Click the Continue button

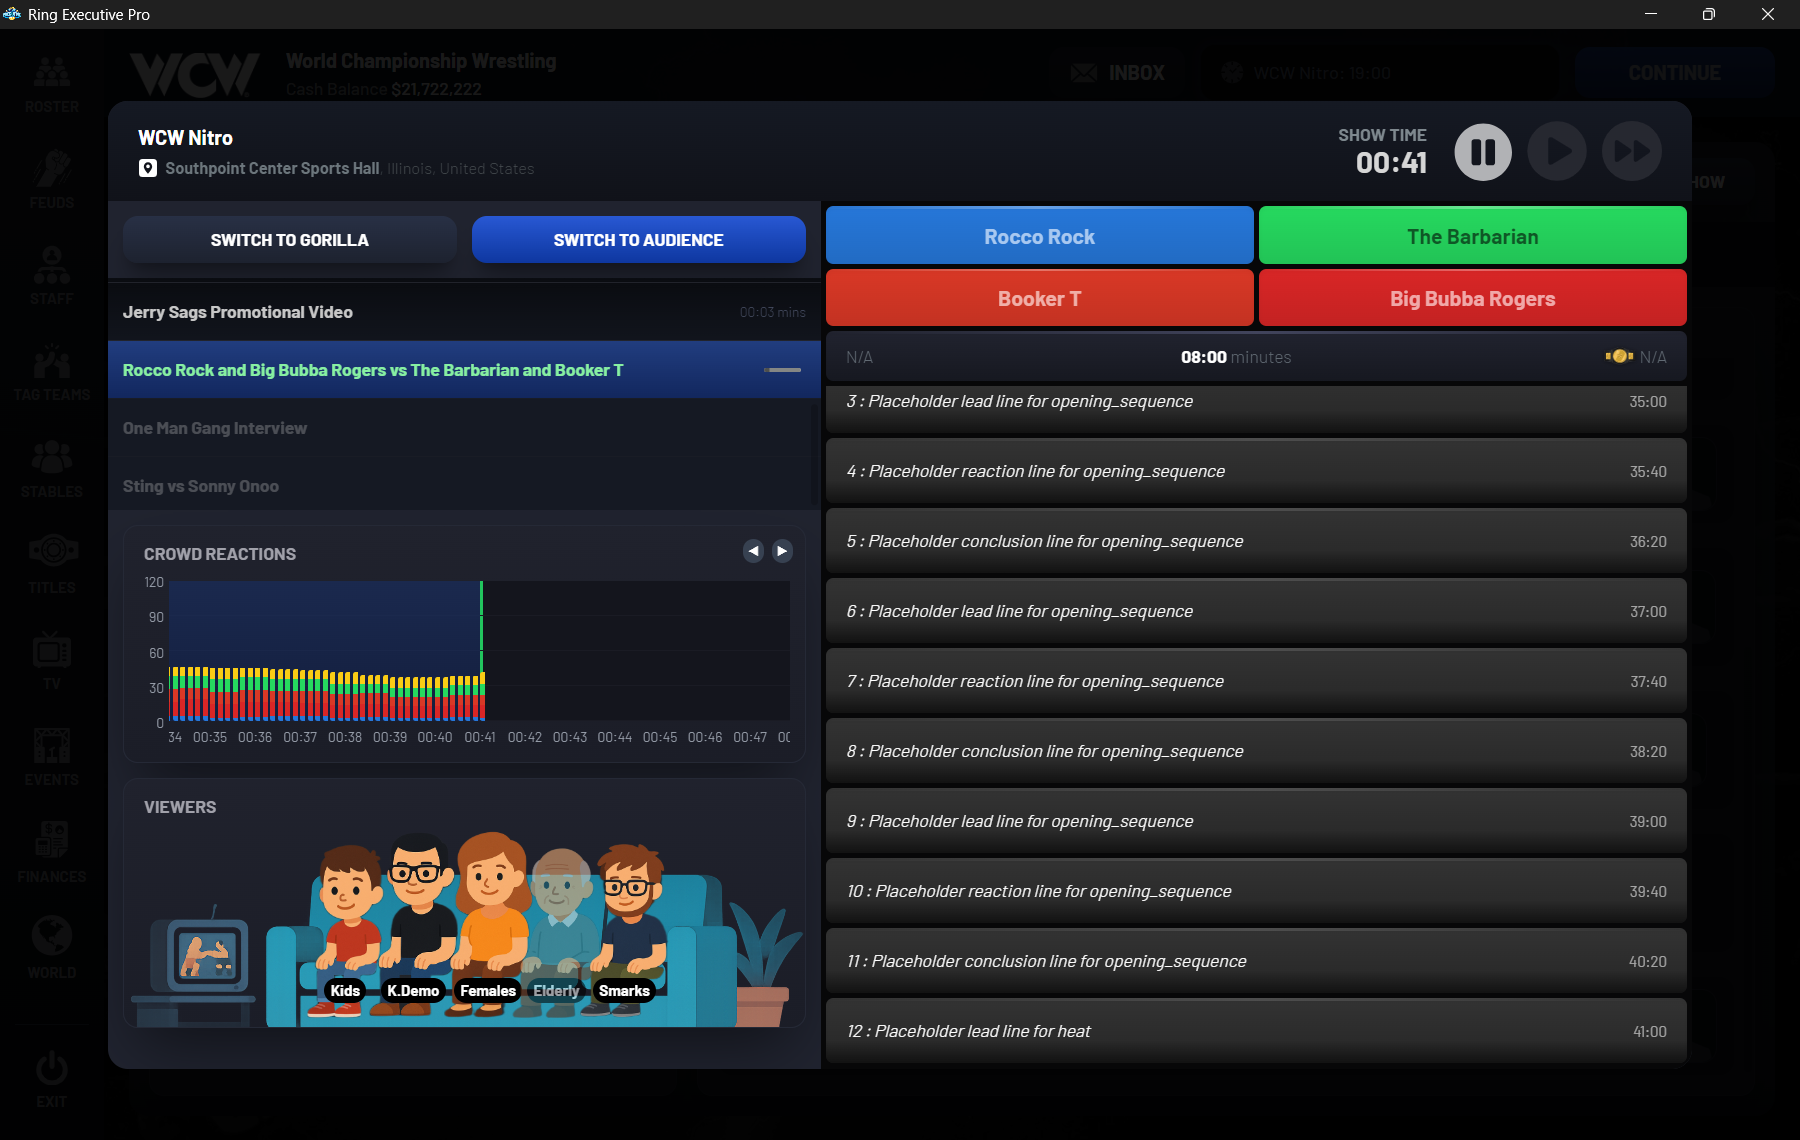tap(1674, 73)
